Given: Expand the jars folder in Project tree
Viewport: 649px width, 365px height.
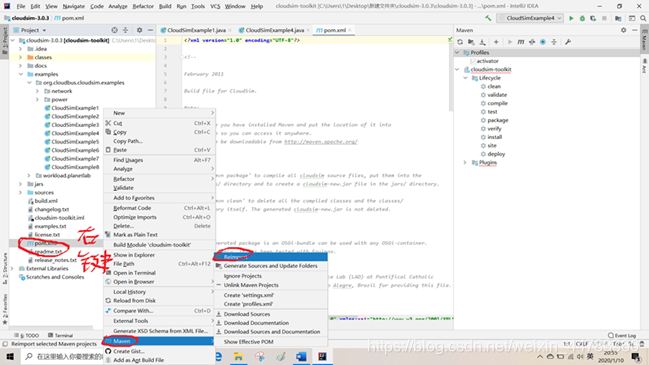Looking at the screenshot, I should (x=20, y=184).
